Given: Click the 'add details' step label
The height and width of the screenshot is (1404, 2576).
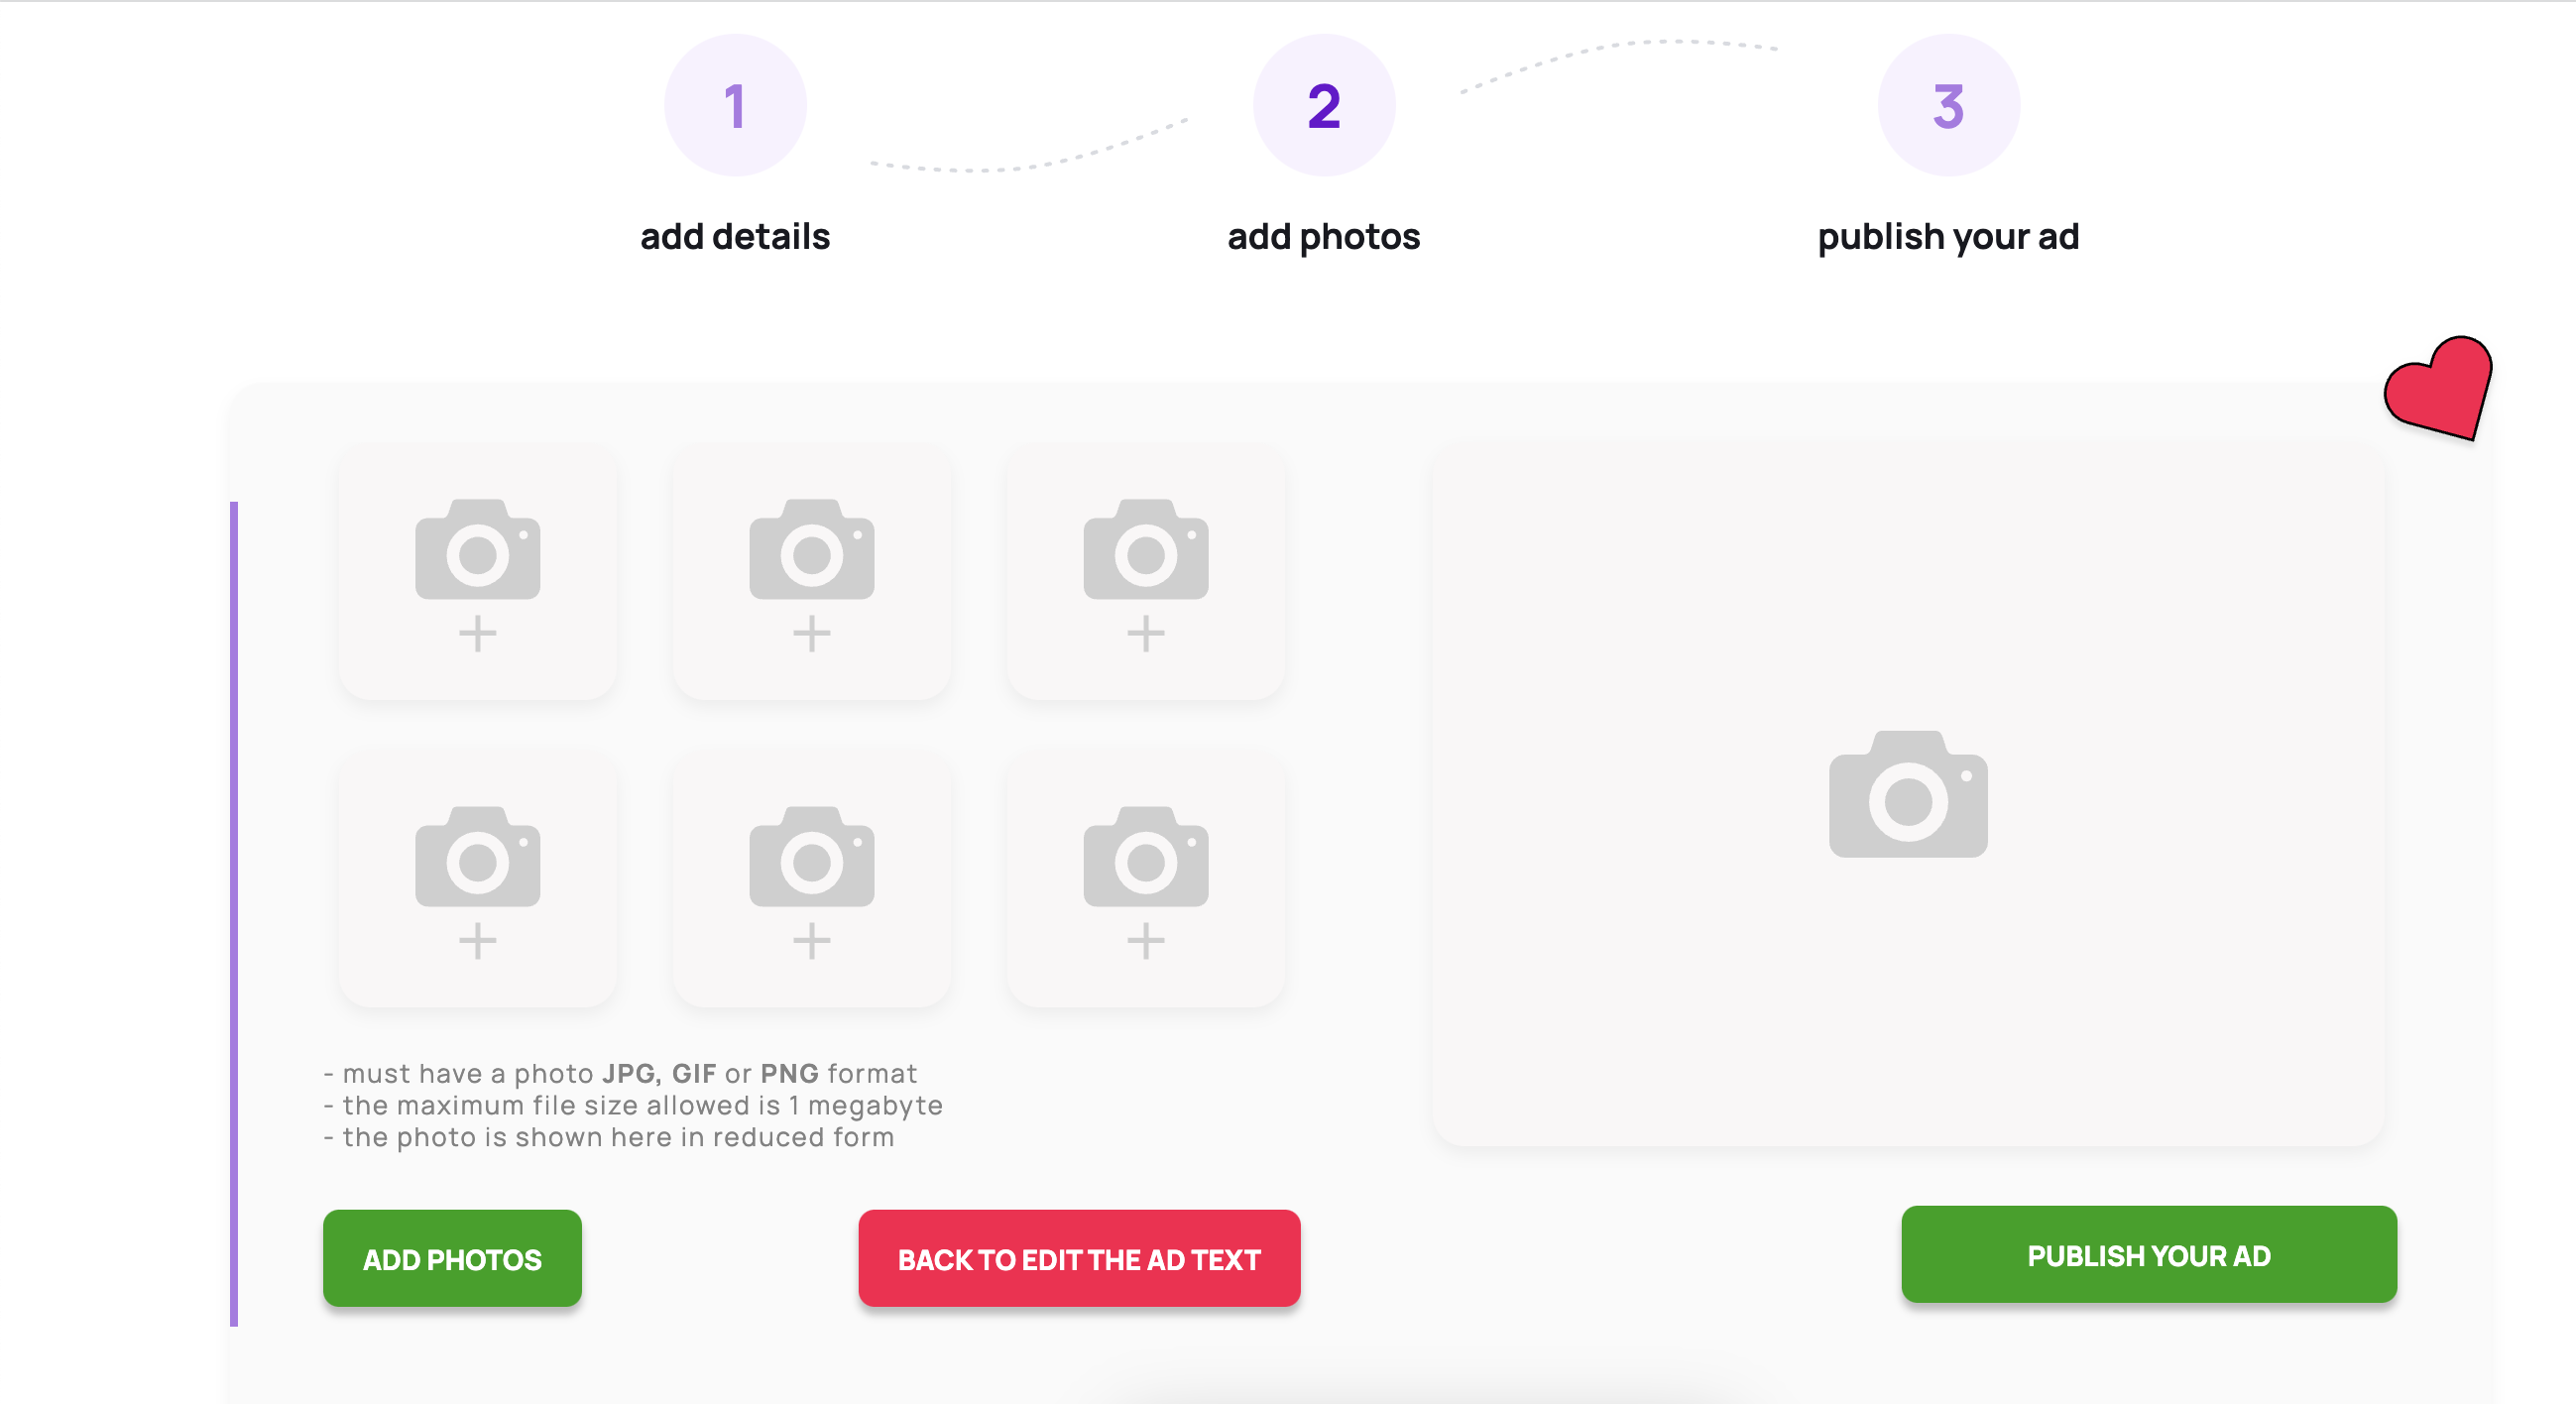Looking at the screenshot, I should click(x=735, y=237).
